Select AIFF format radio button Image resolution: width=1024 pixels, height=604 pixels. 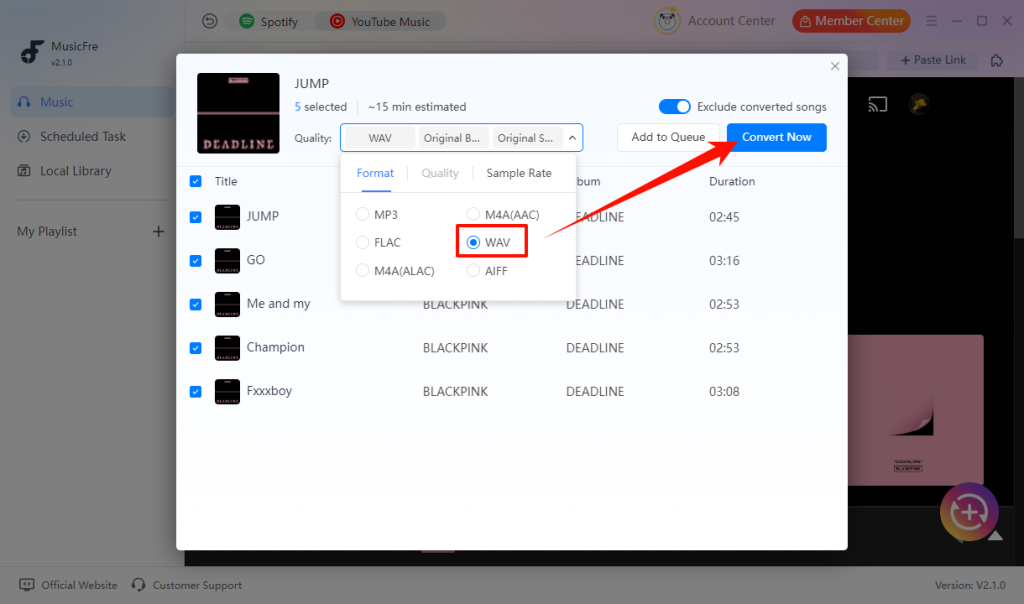click(x=473, y=270)
